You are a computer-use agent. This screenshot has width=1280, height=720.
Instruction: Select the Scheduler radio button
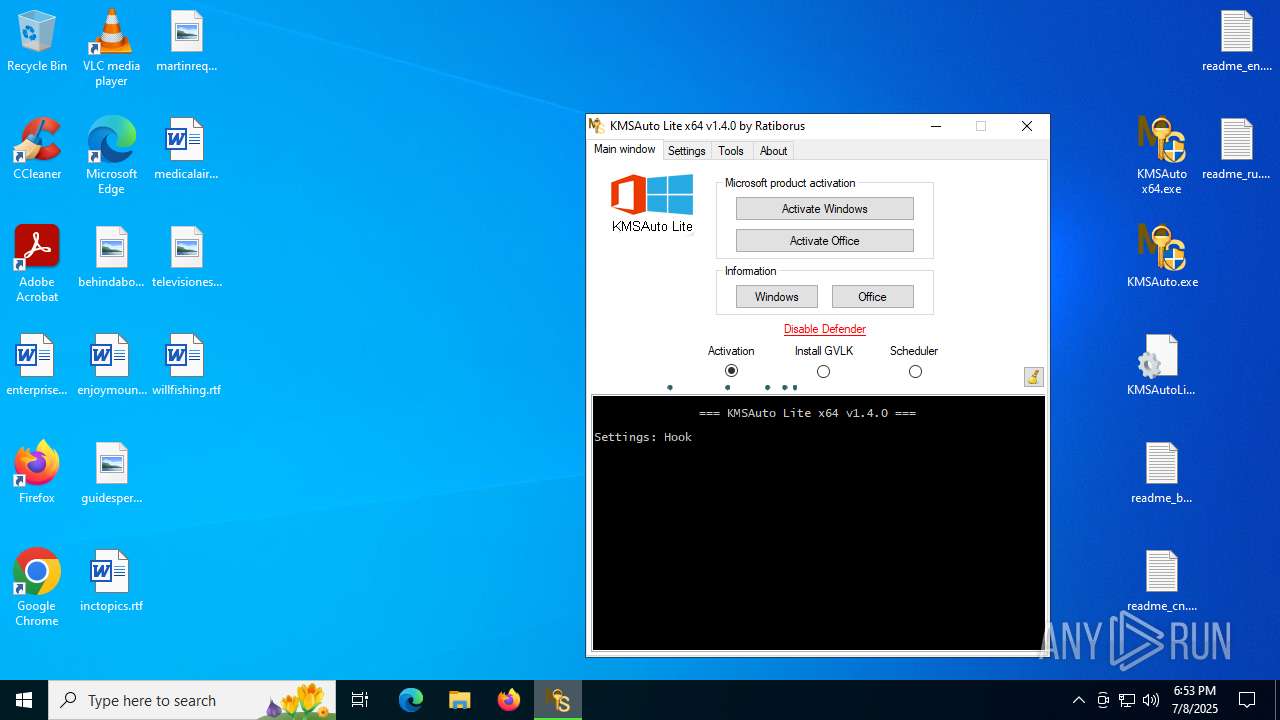point(915,371)
